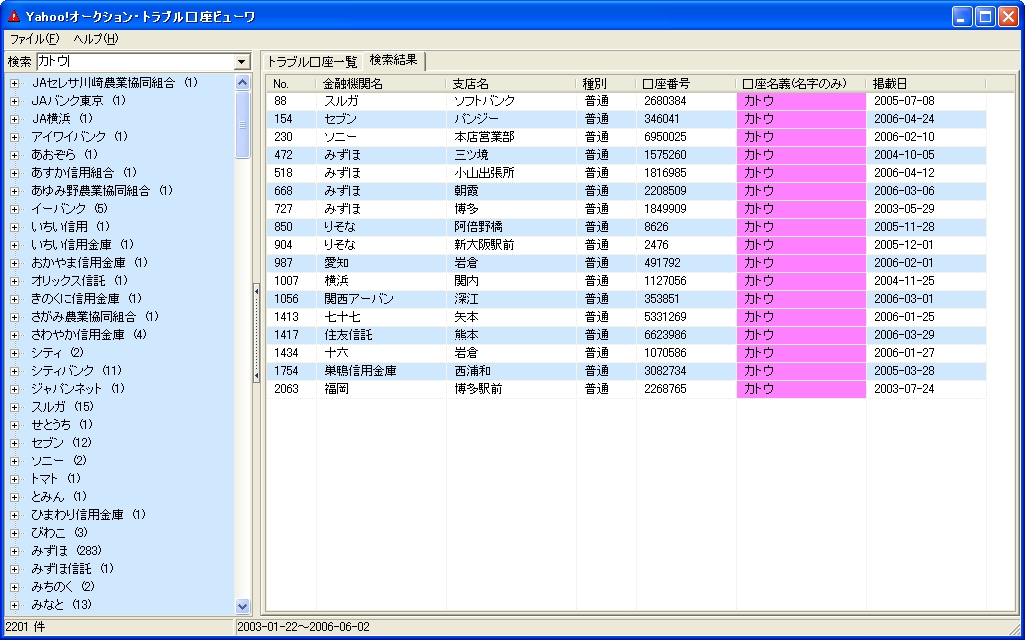Viewport: 1025px width, 640px height.
Task: Select the みなと (13) tree item
Action: coord(61,605)
